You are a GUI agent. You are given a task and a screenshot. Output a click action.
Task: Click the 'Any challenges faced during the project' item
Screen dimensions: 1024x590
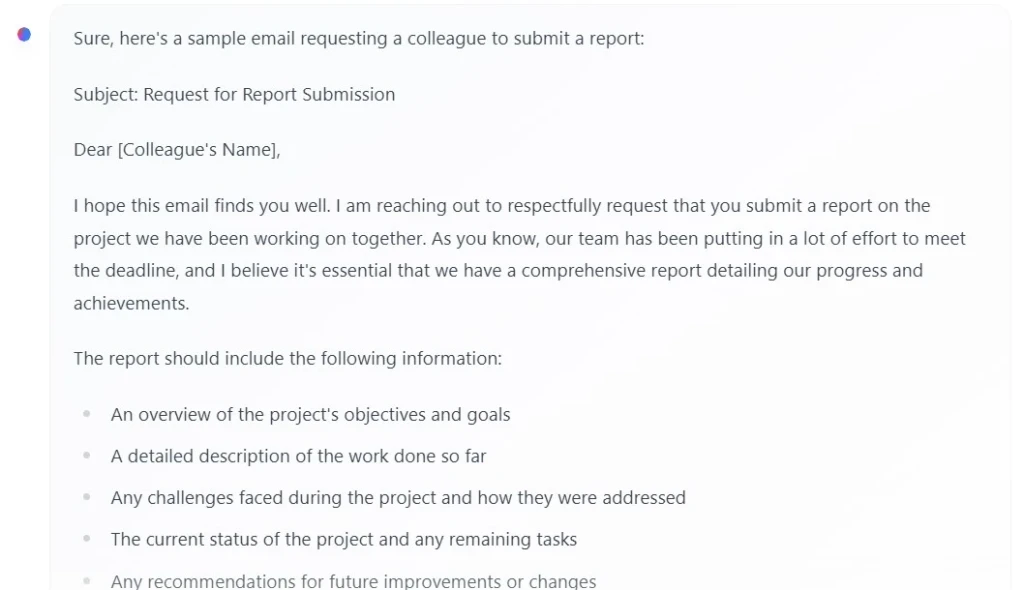[x=398, y=498]
